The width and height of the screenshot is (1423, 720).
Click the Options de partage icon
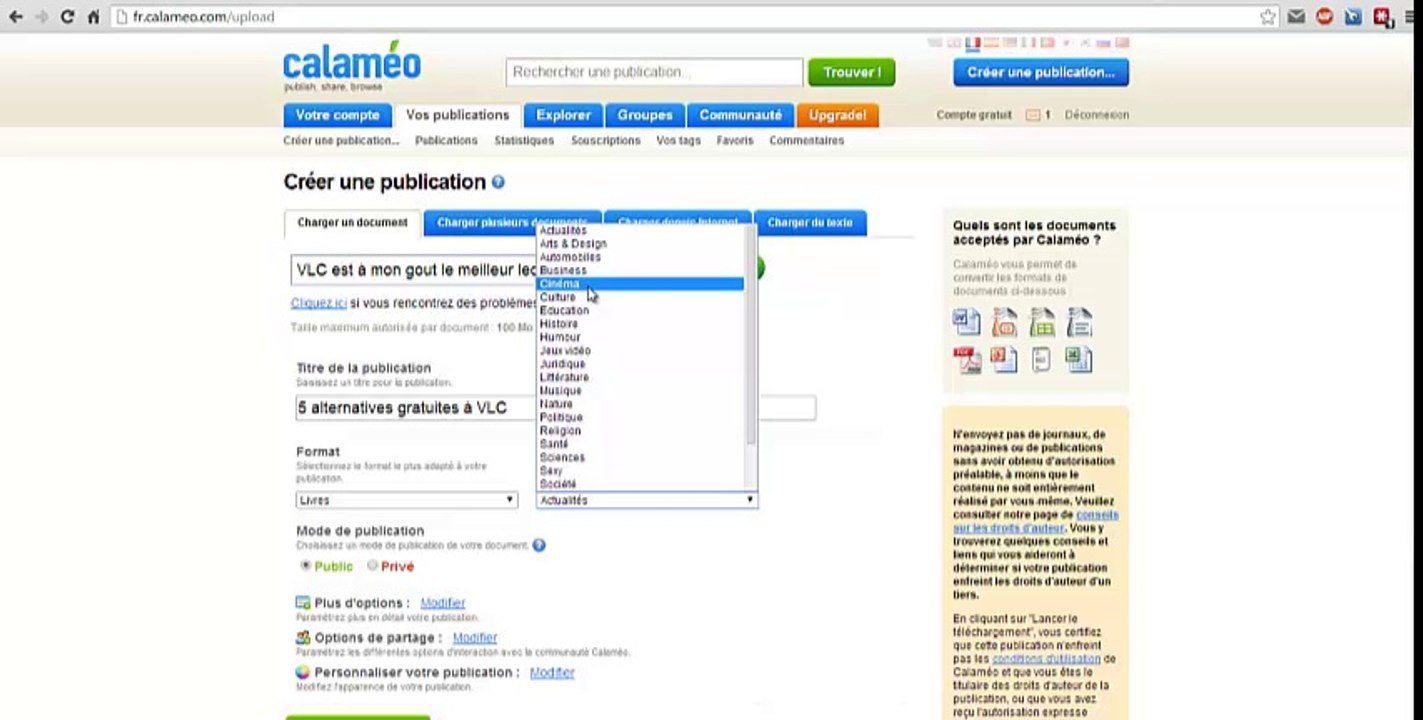pos(303,637)
